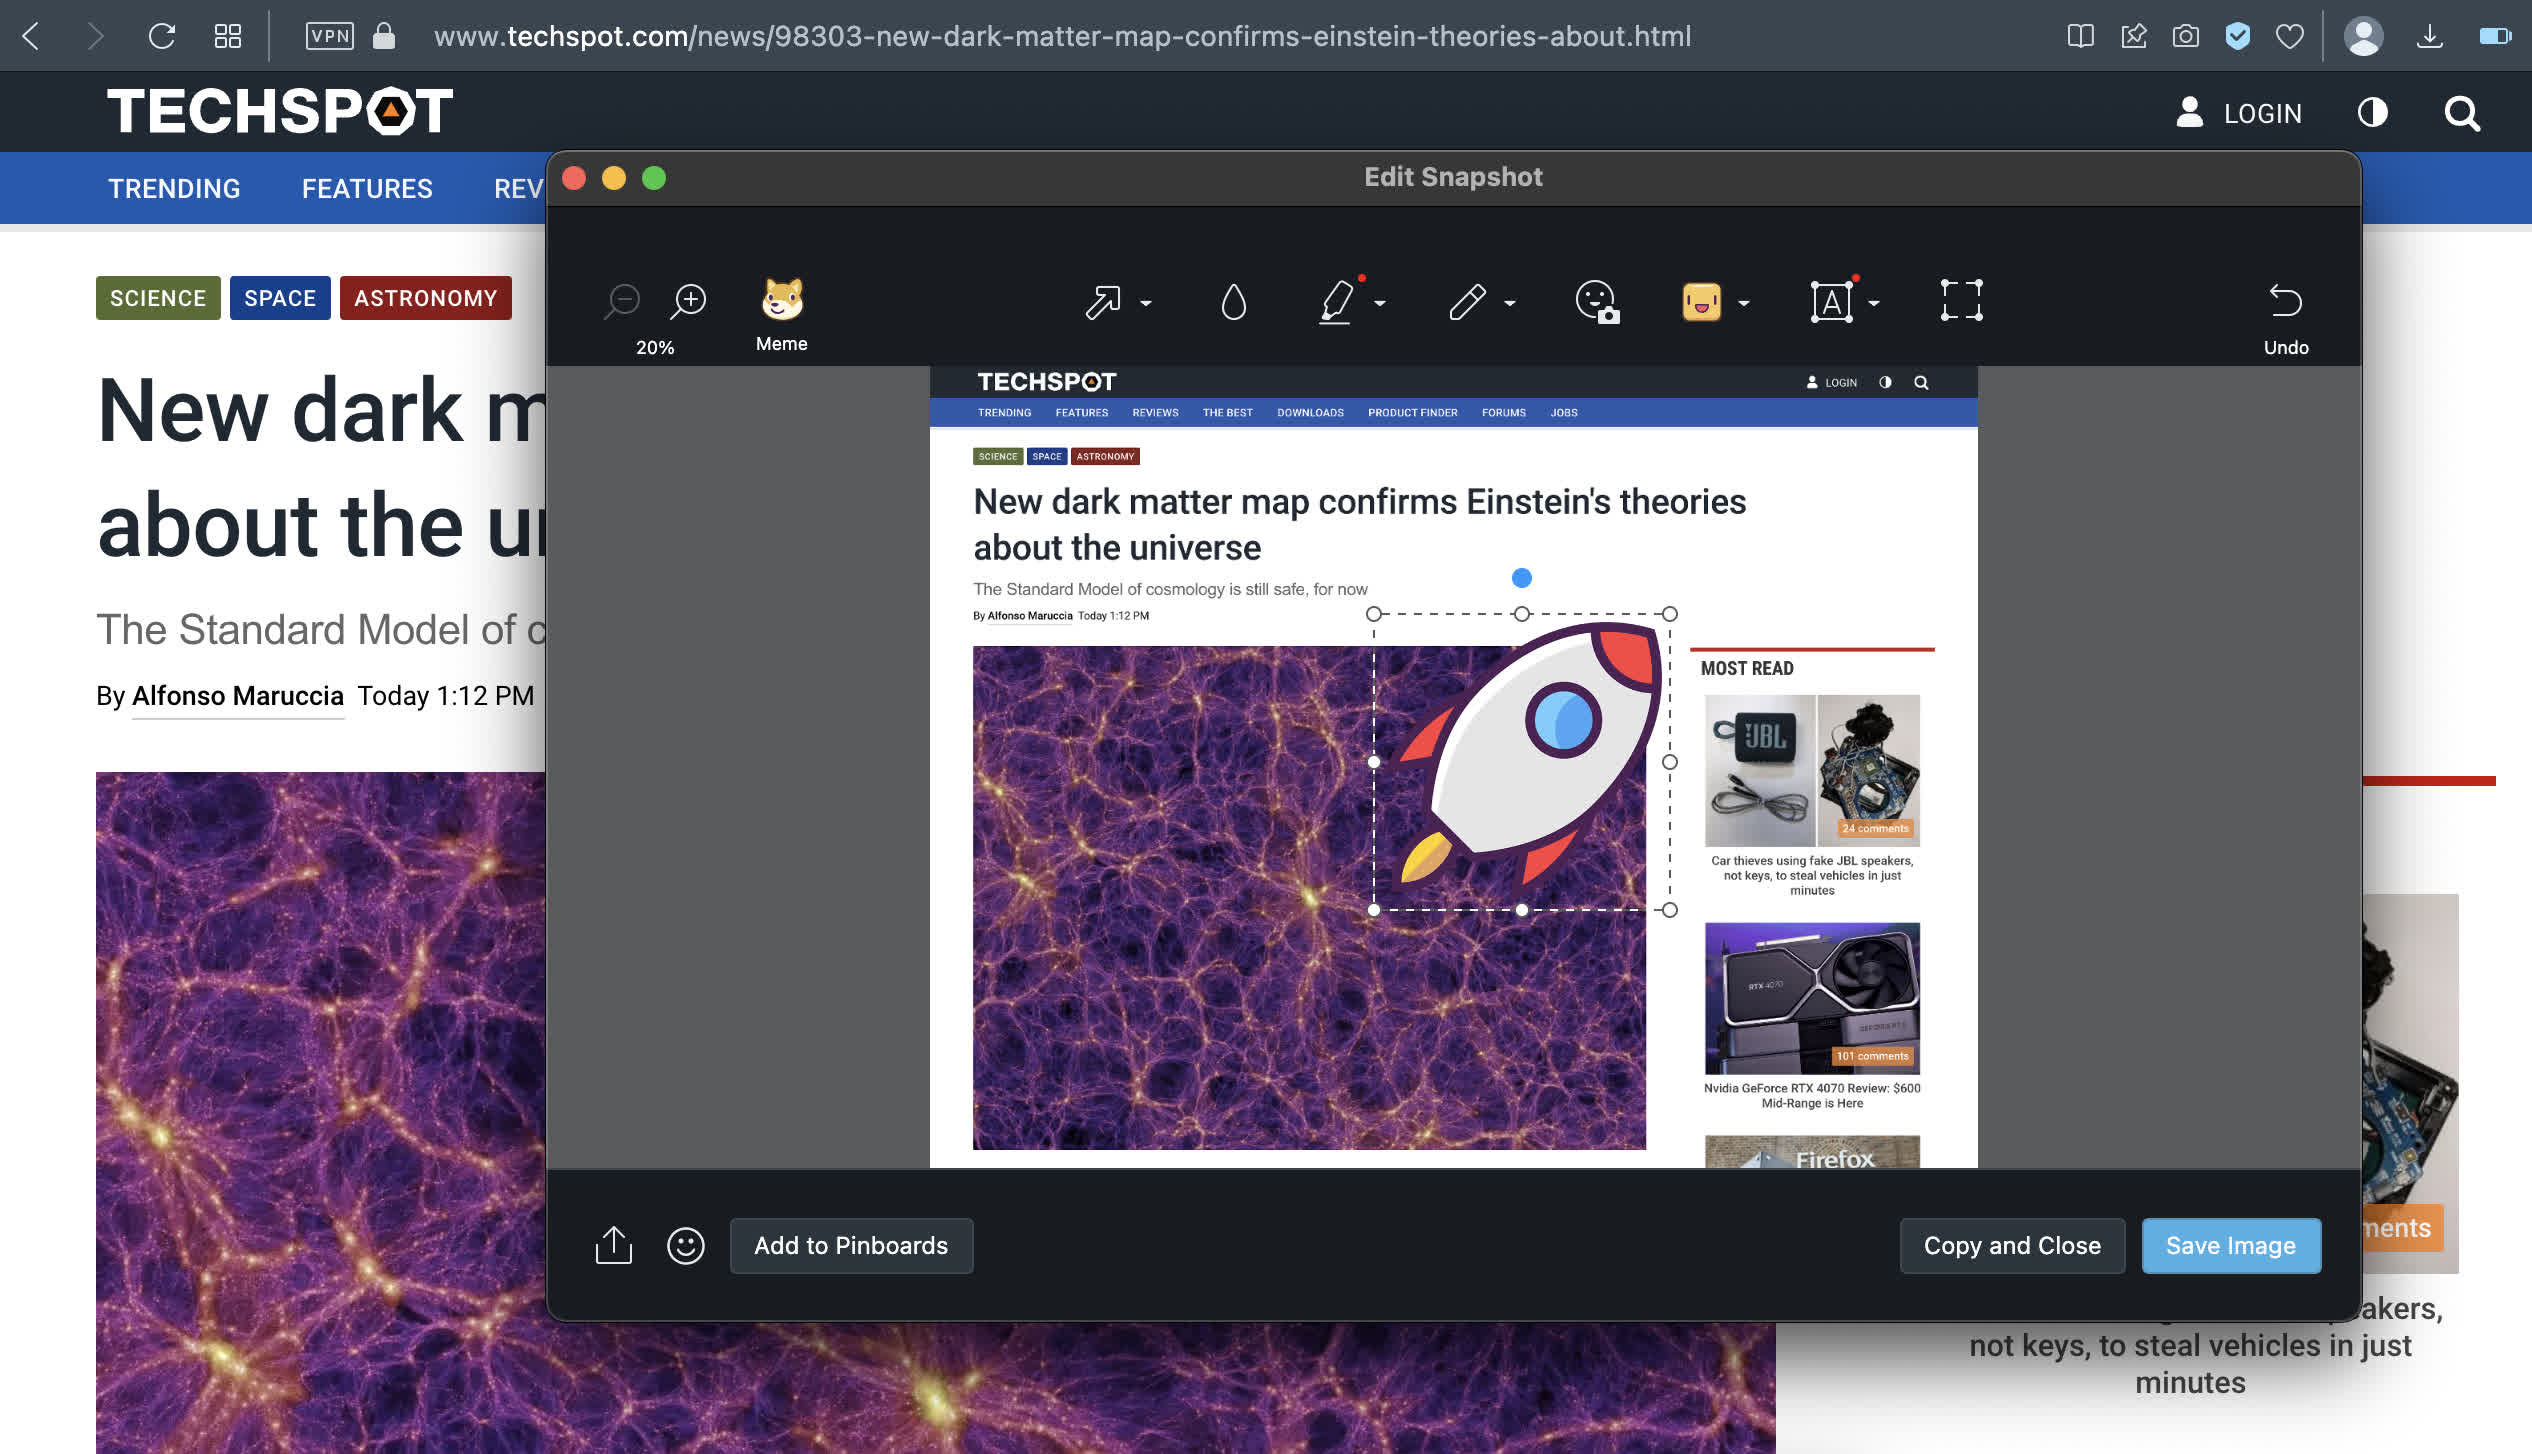Toggle the heart bookmark icon

(x=2289, y=37)
